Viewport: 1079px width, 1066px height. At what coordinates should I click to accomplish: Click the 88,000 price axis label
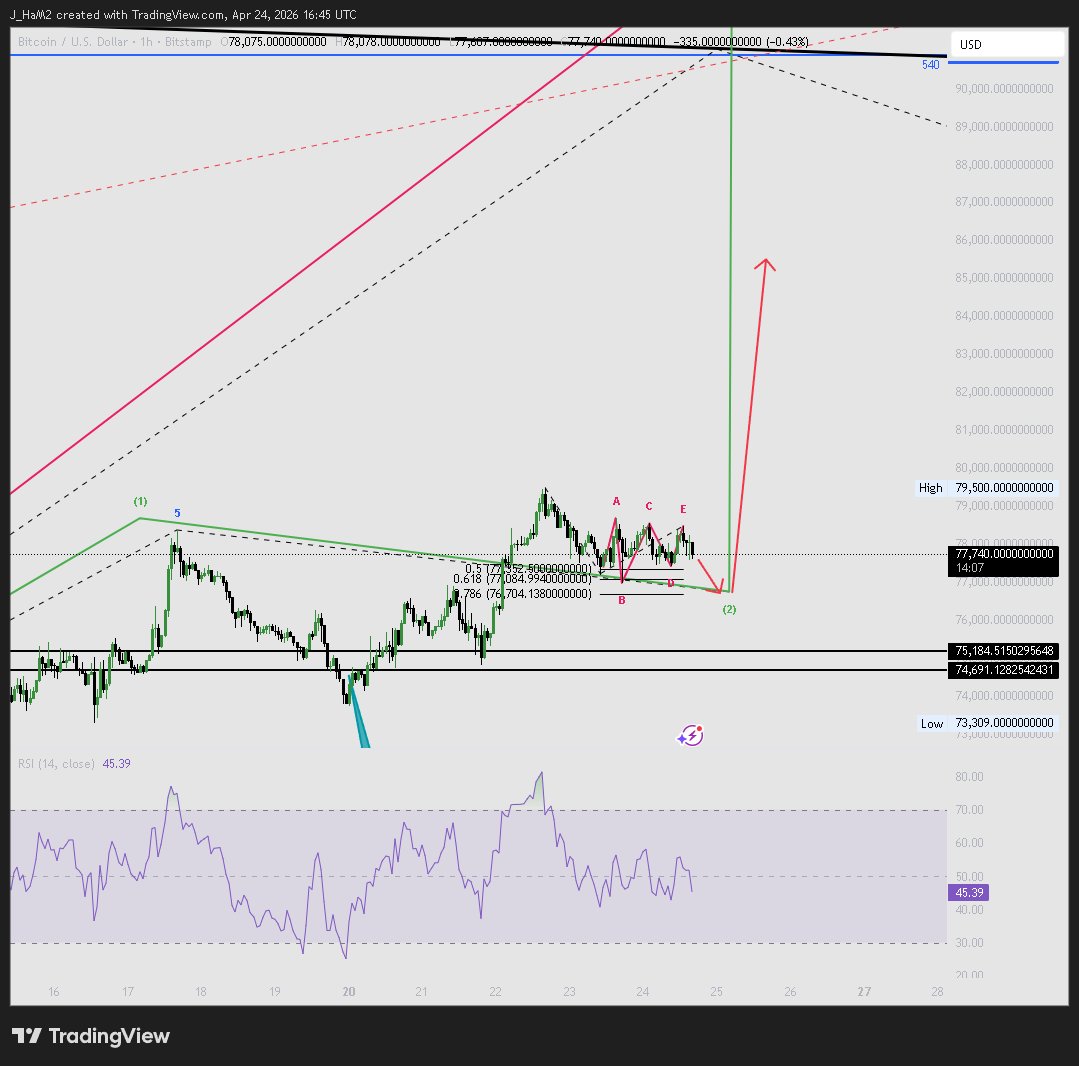pyautogui.click(x=1004, y=164)
